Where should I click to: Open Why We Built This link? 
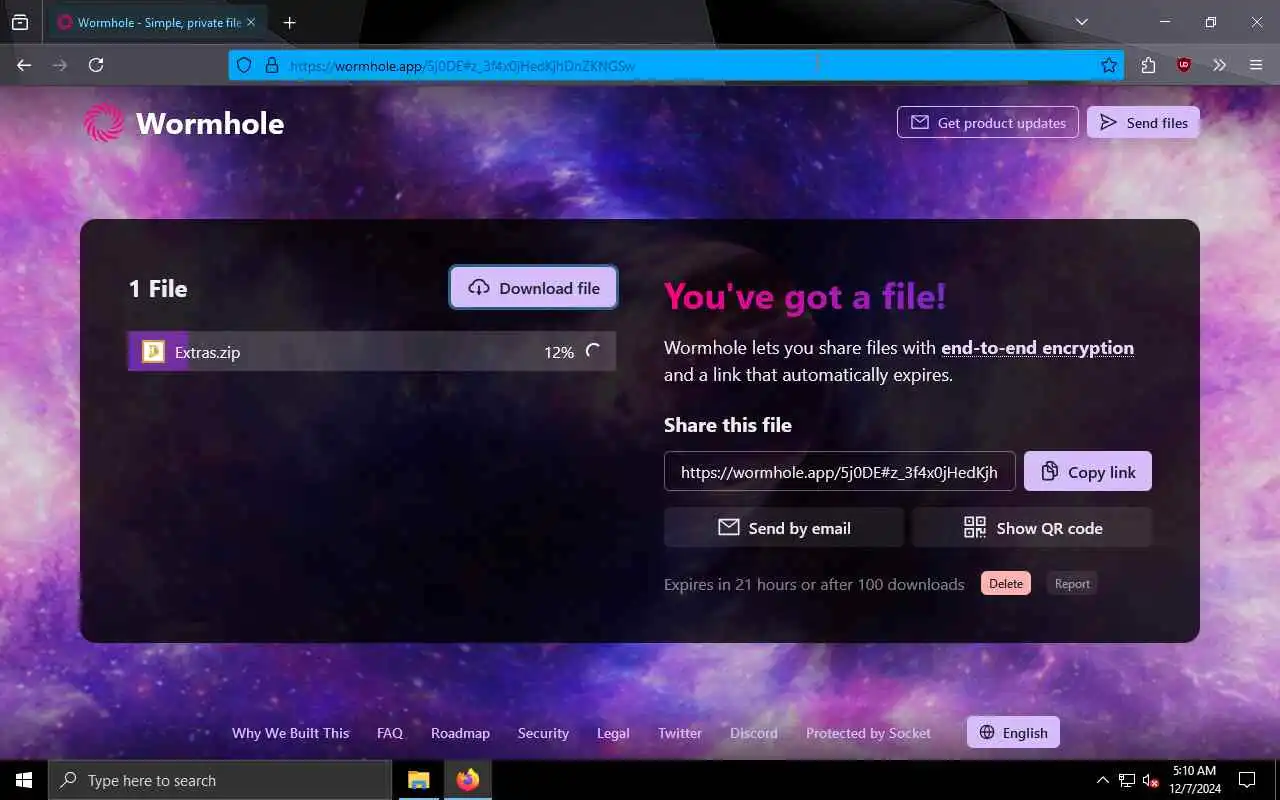click(291, 733)
